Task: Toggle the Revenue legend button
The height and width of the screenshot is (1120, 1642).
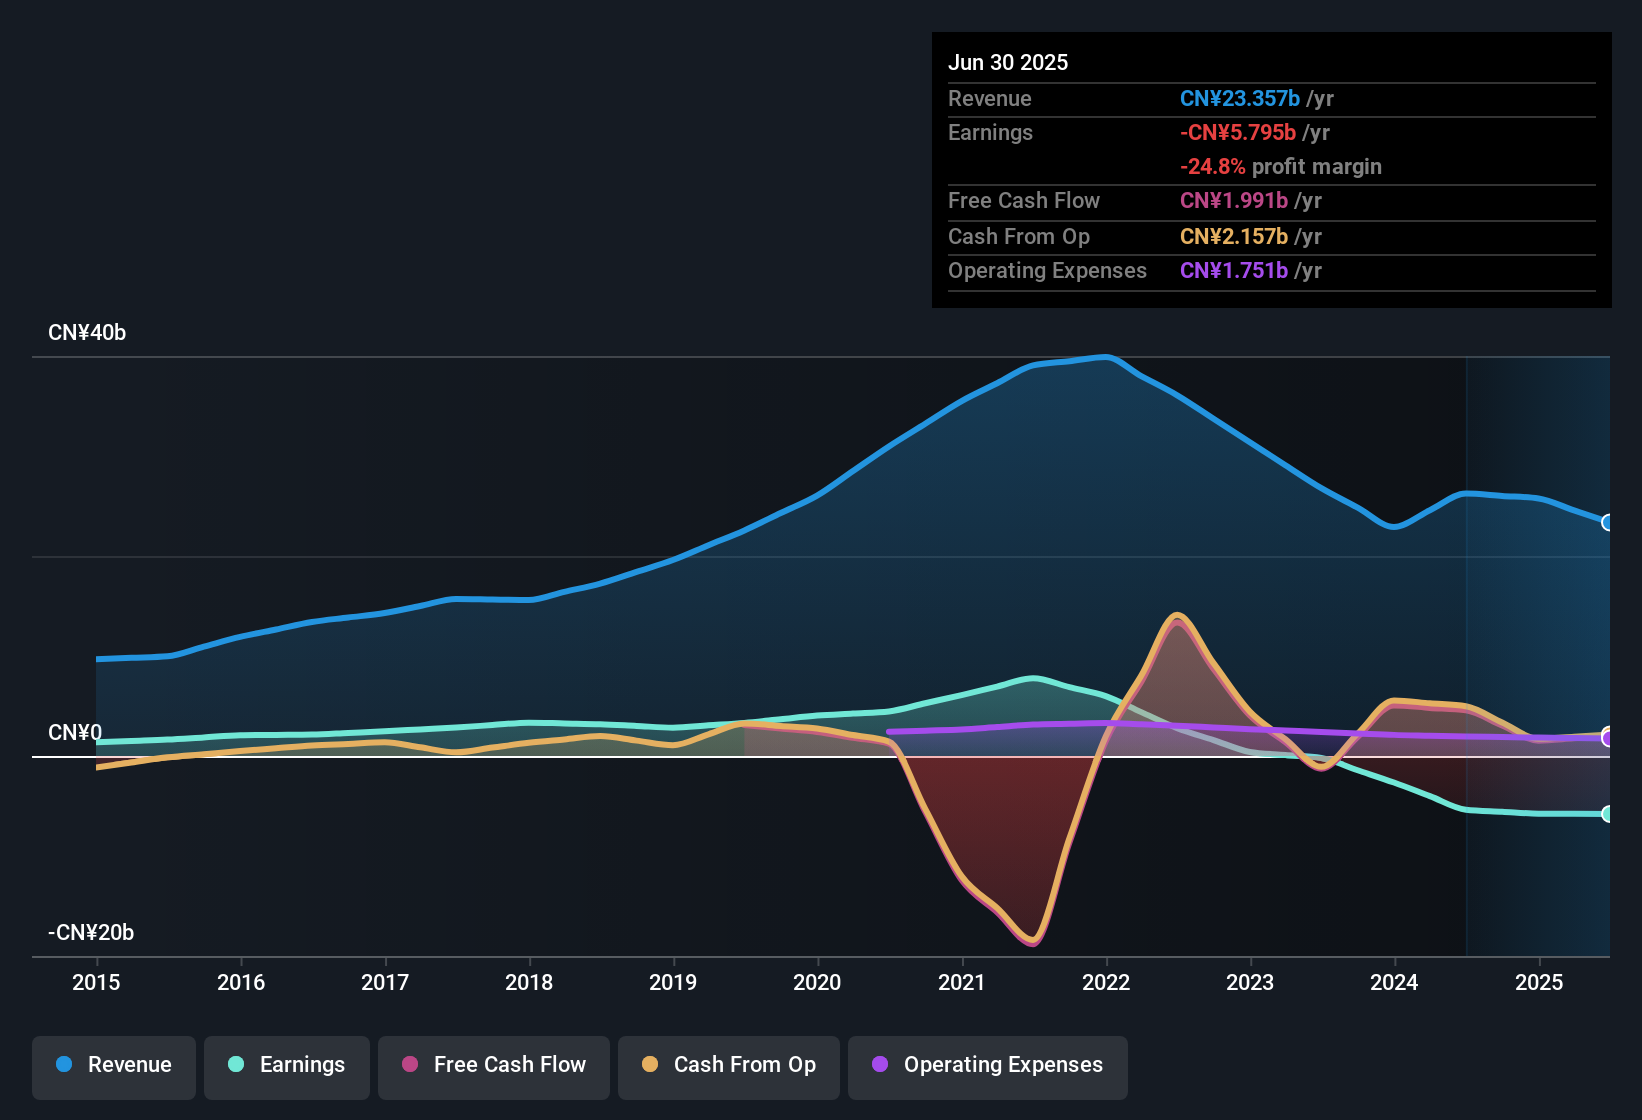Action: (x=114, y=1065)
